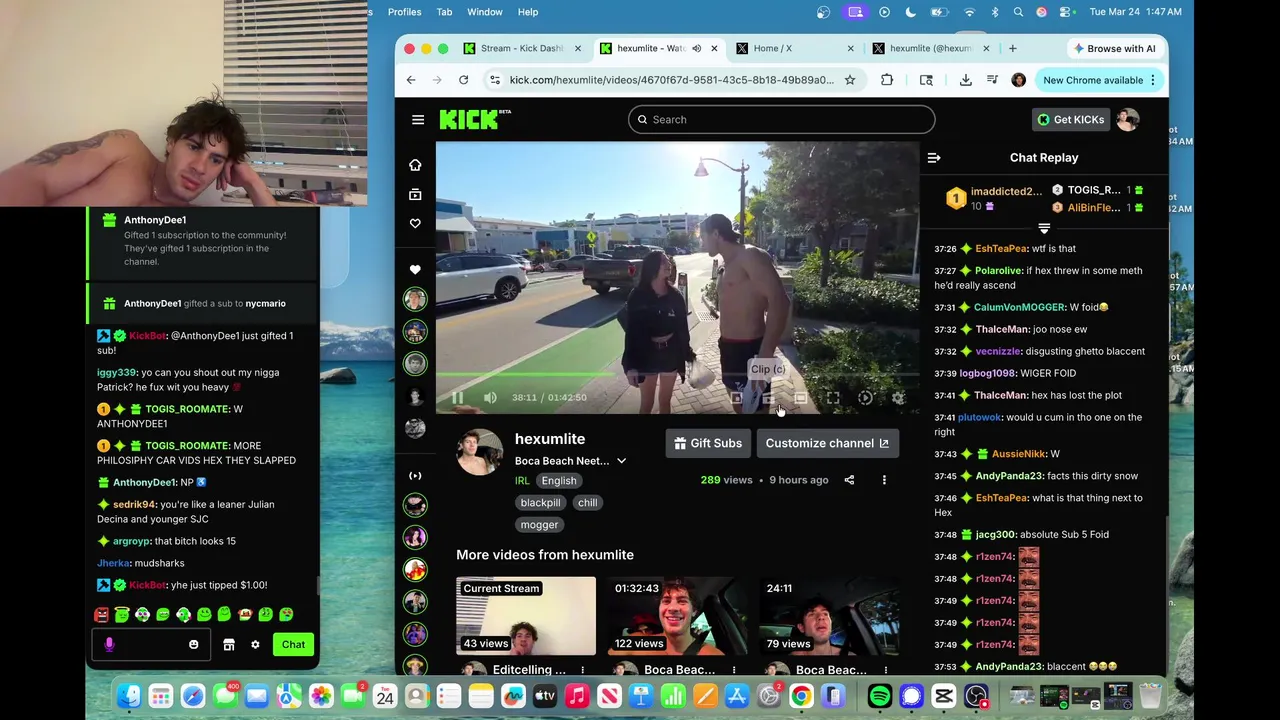Bookmark this page with star icon

[850, 80]
